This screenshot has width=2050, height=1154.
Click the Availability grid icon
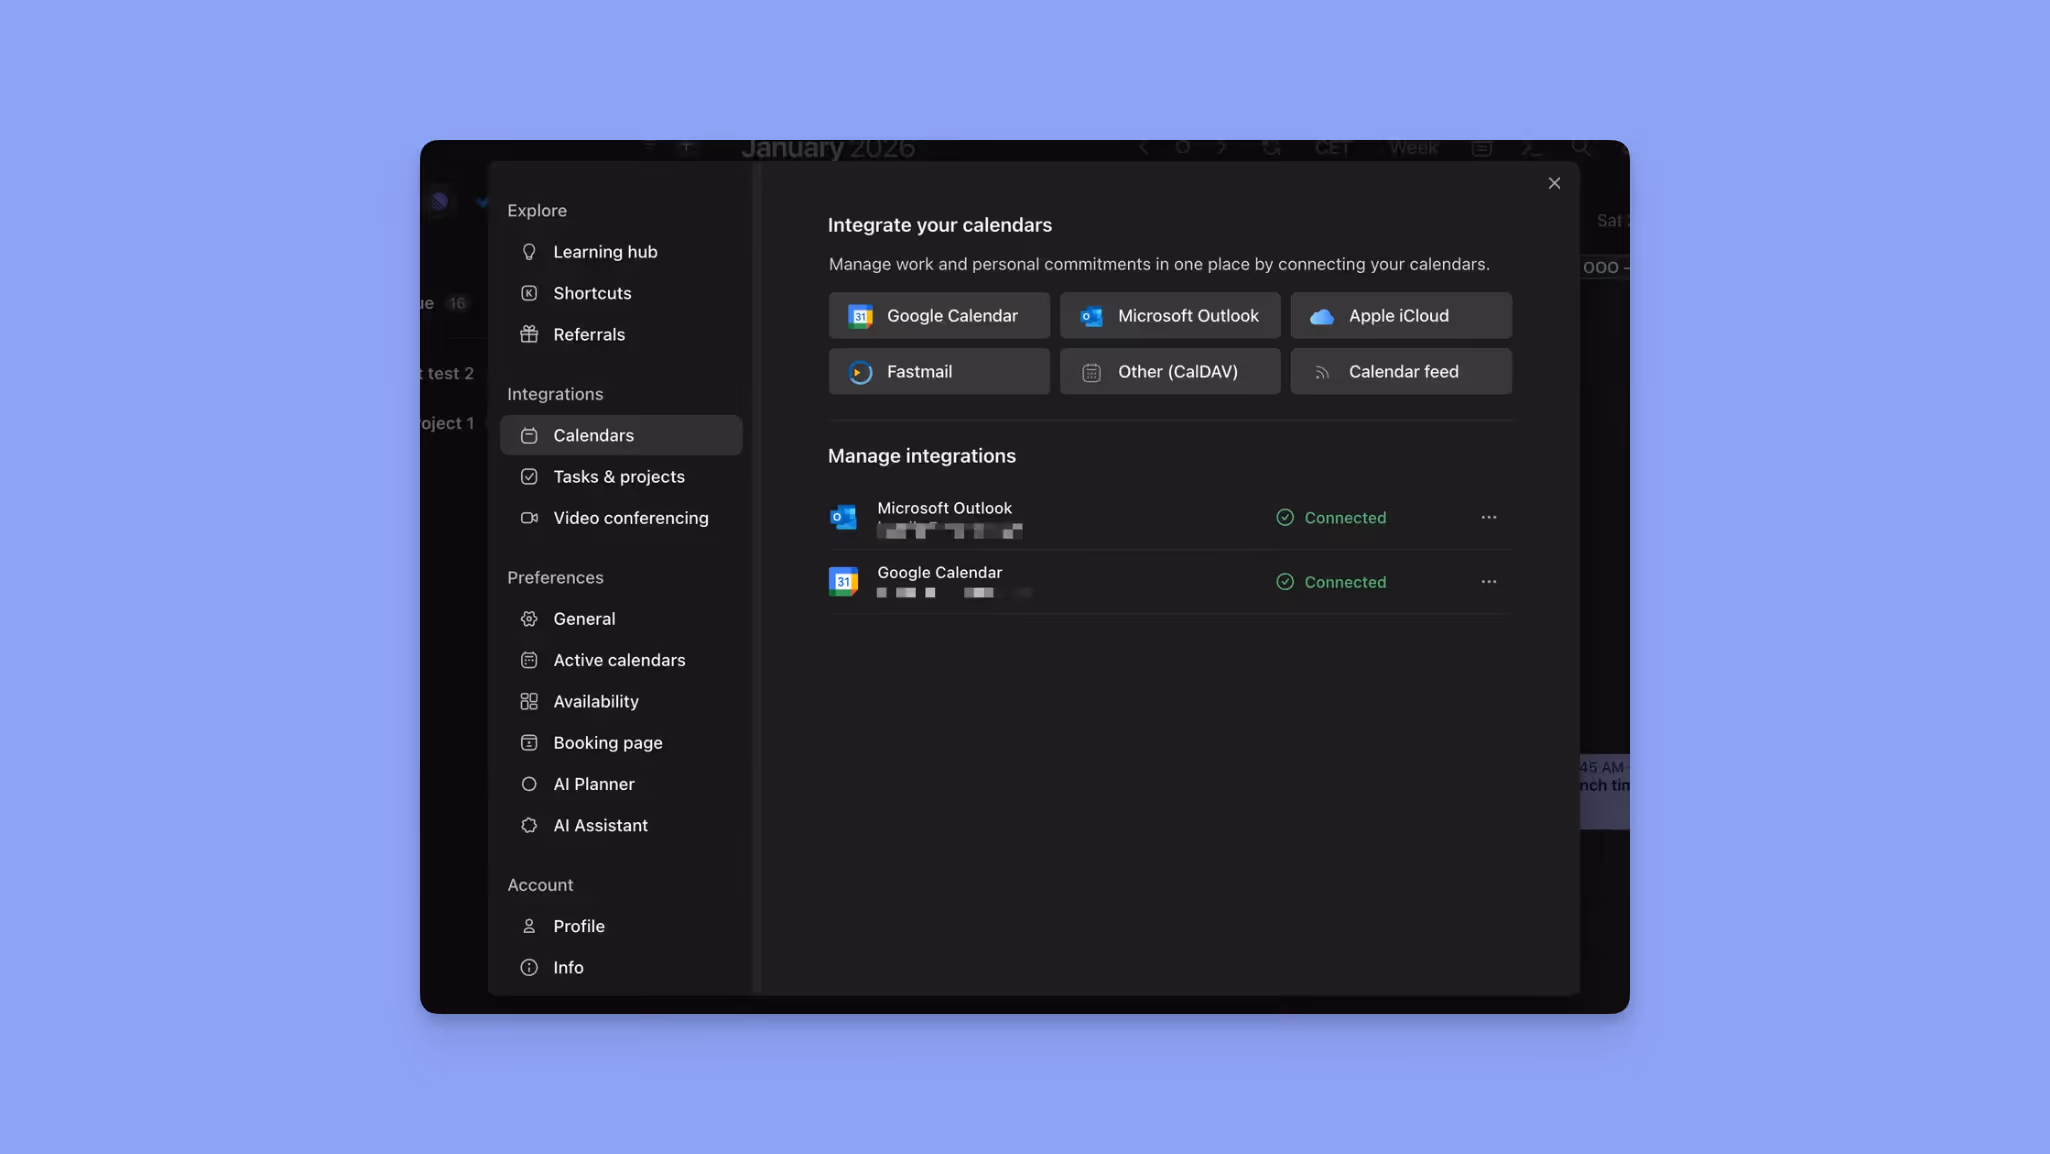tap(528, 701)
